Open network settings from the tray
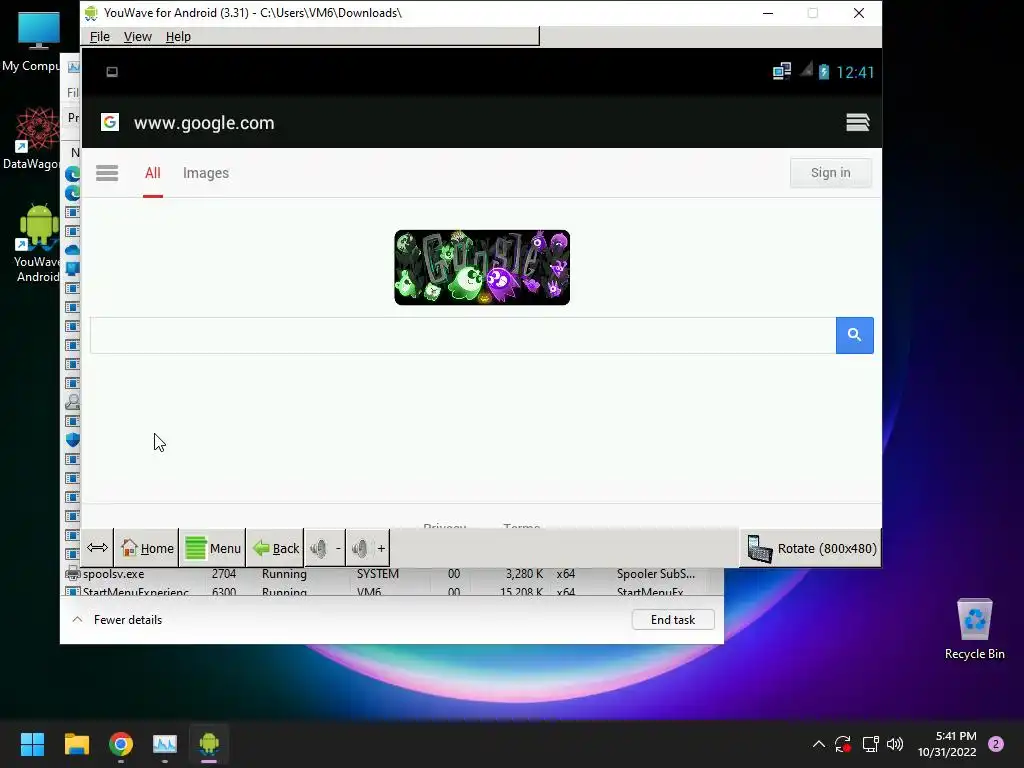The height and width of the screenshot is (768, 1024). pos(870,744)
